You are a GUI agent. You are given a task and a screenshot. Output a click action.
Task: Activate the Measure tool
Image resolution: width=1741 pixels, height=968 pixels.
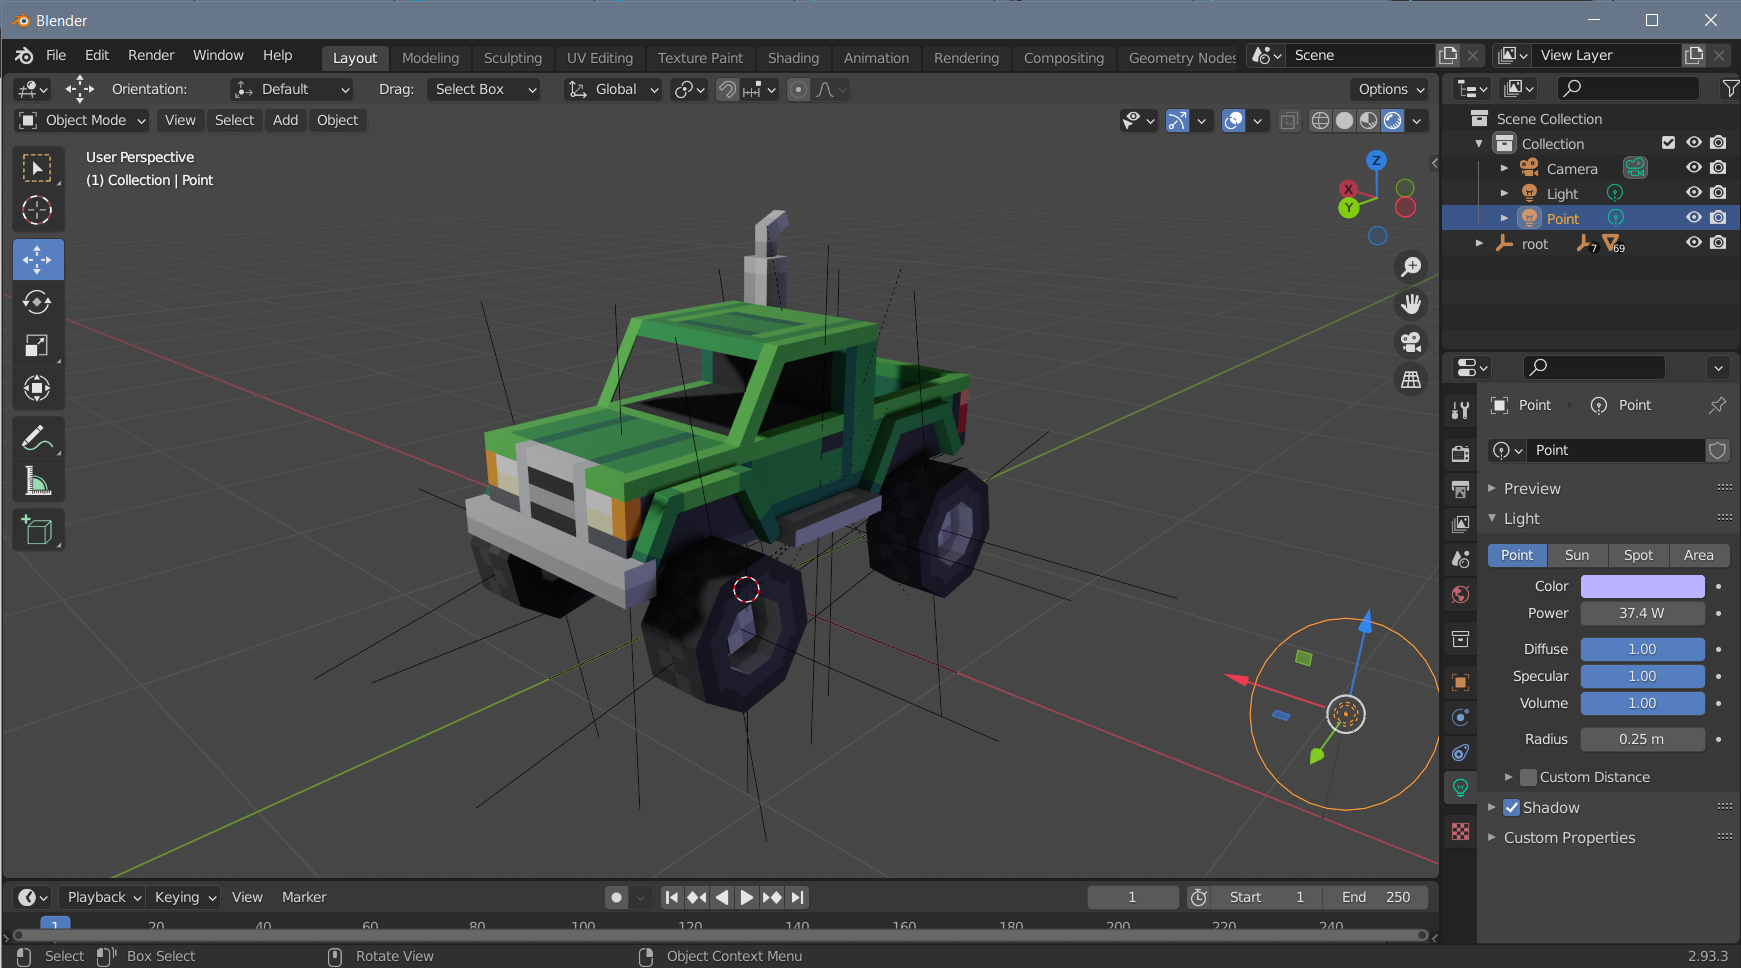click(38, 480)
